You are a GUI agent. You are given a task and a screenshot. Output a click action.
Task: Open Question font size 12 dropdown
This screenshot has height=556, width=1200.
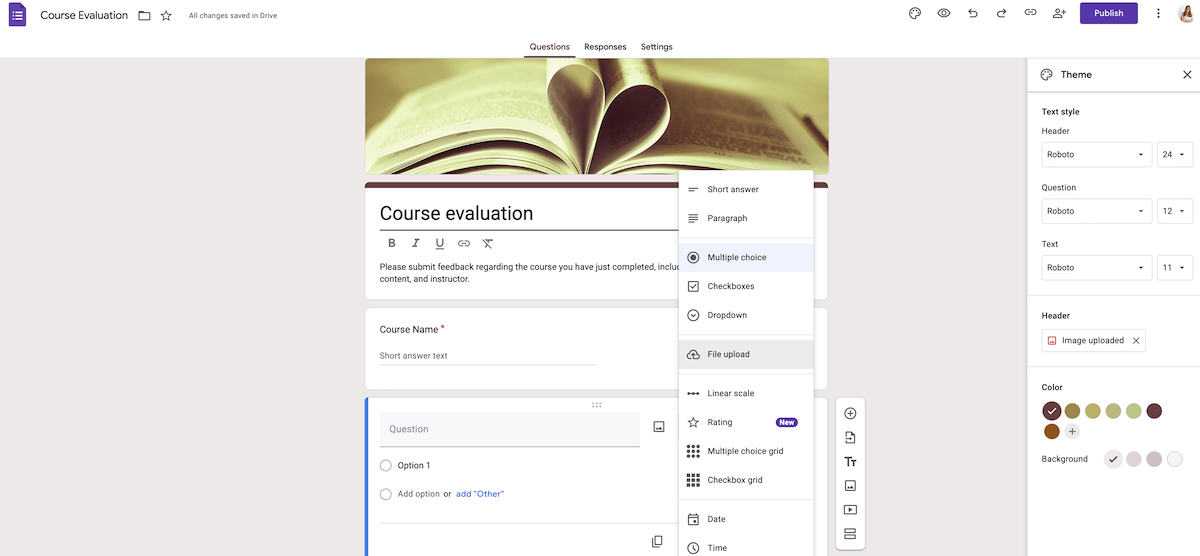pos(1175,211)
